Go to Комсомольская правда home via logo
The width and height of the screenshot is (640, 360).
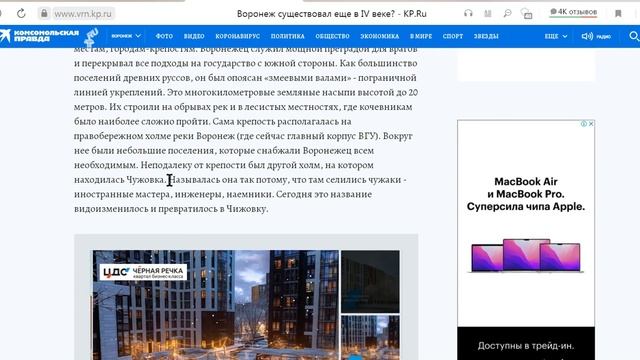pos(40,36)
